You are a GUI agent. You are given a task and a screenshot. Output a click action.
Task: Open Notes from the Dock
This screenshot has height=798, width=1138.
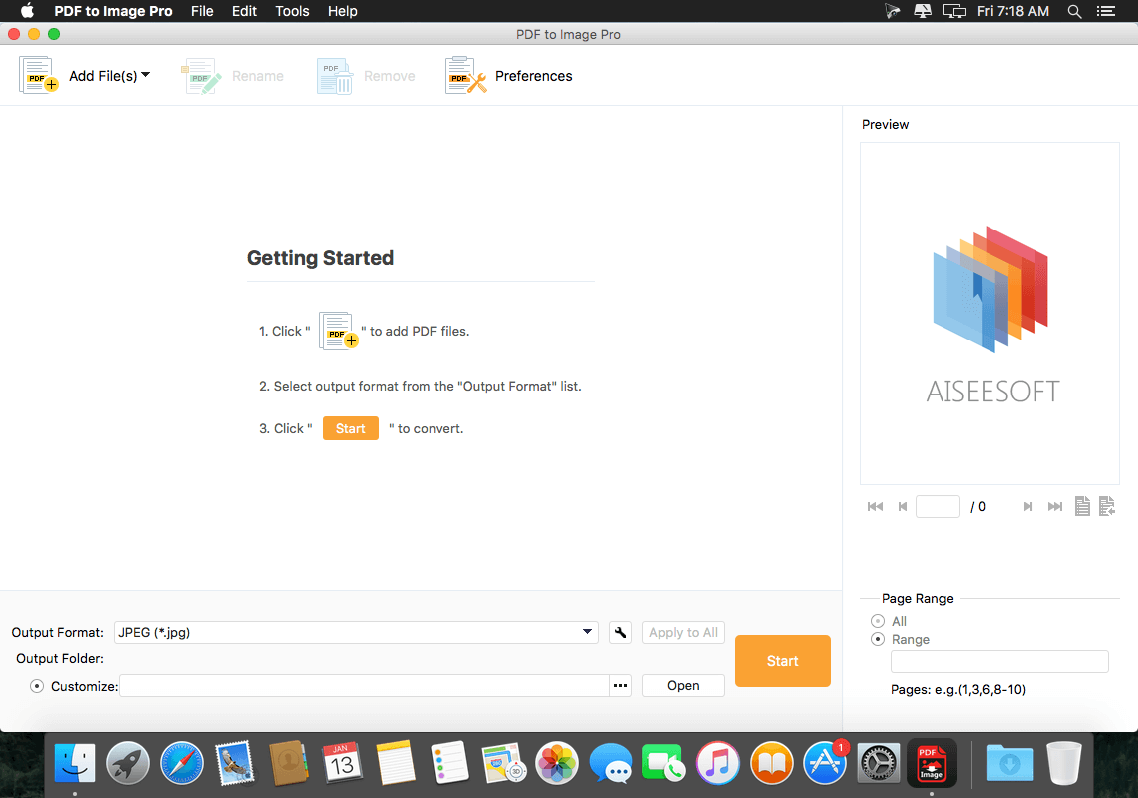click(396, 763)
